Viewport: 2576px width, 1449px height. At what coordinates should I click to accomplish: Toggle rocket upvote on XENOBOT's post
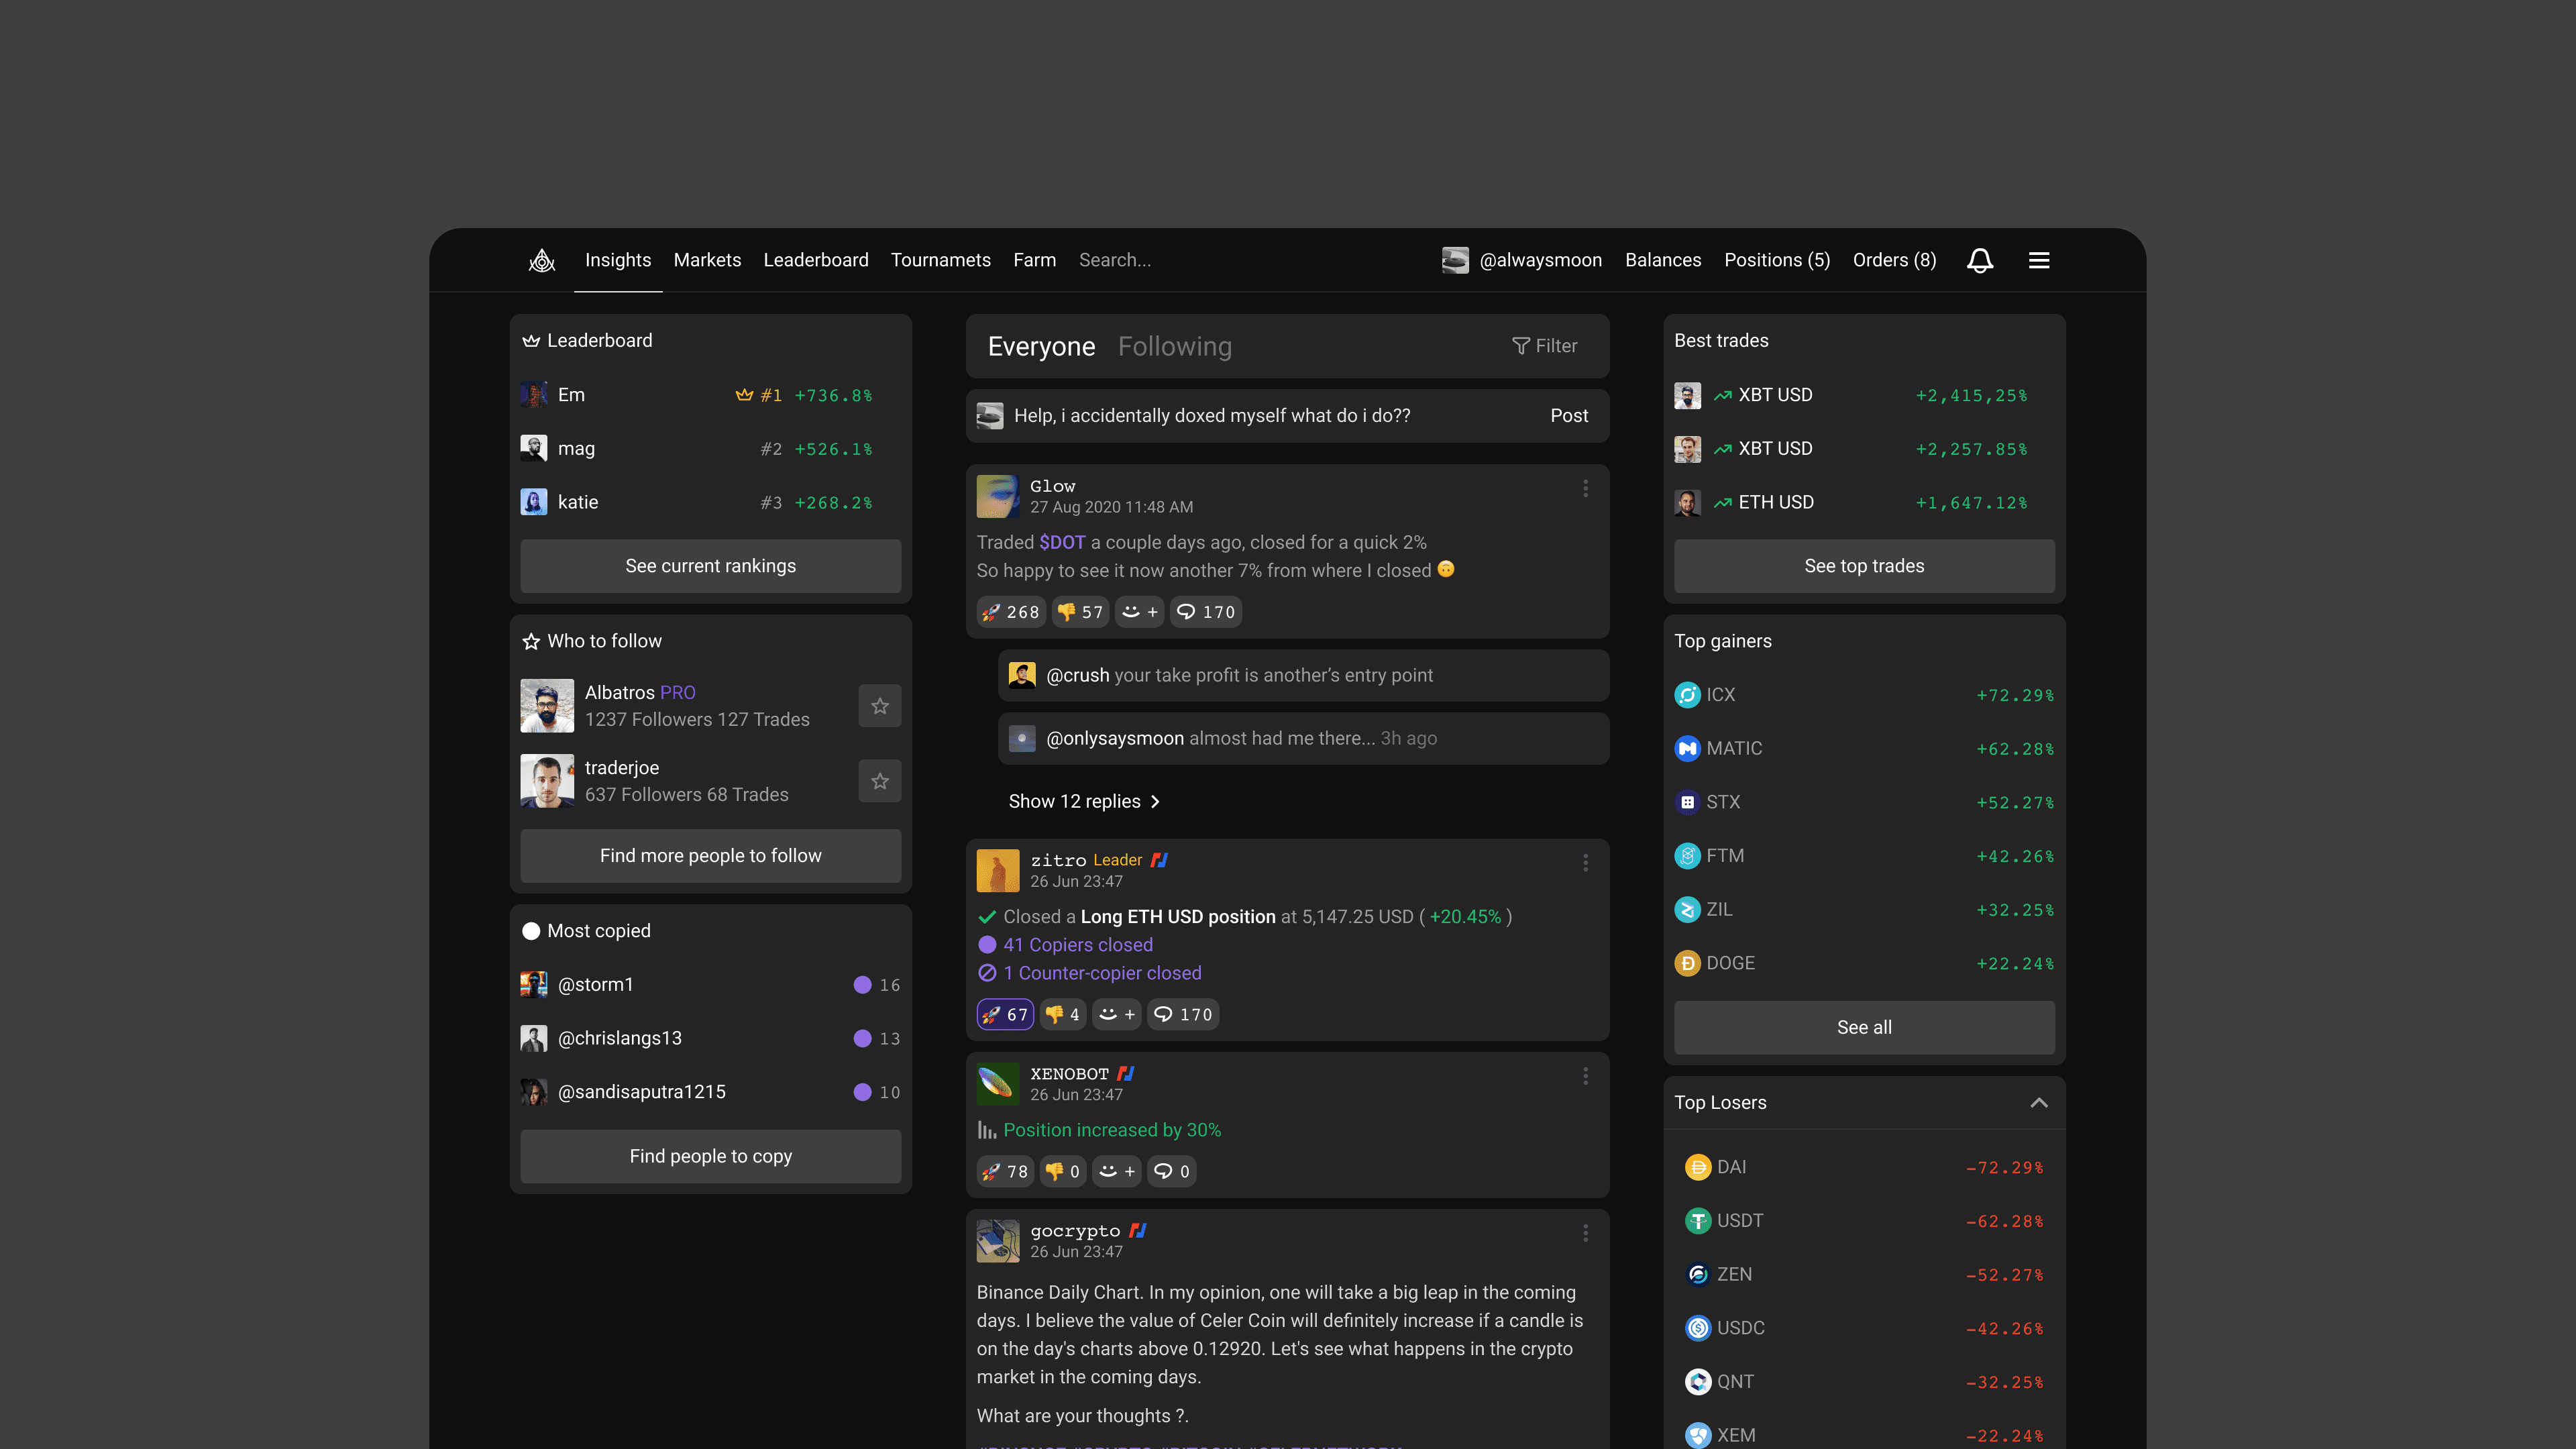coord(1005,1172)
